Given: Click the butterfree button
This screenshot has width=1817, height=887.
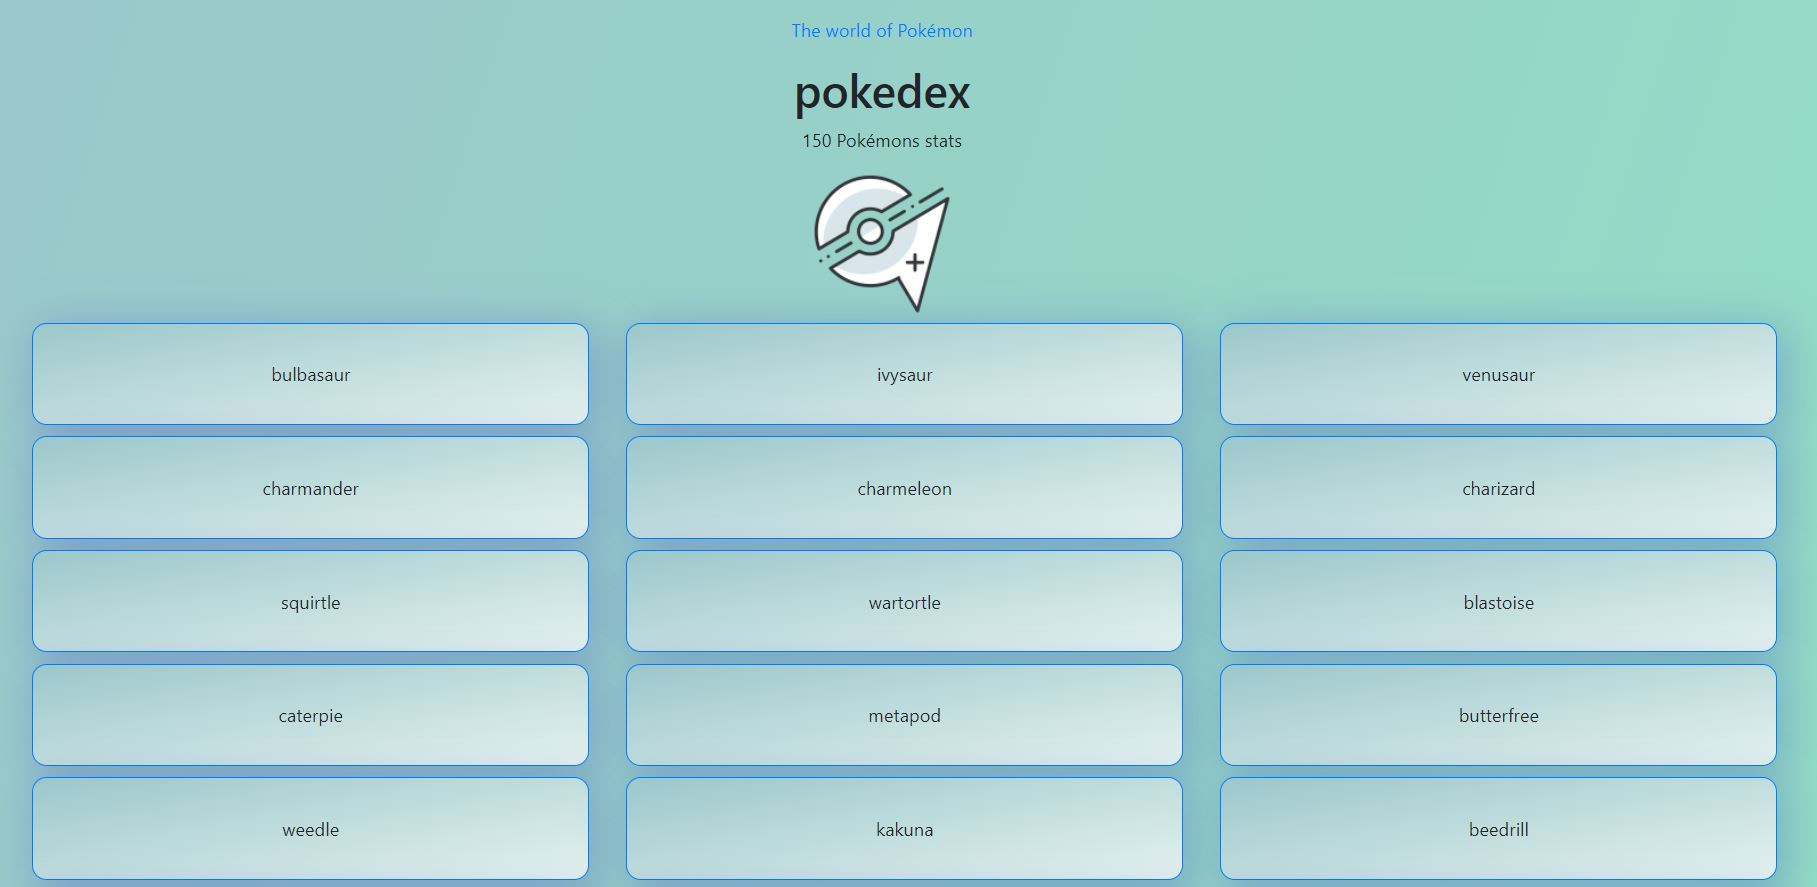Looking at the screenshot, I should coord(1498,715).
